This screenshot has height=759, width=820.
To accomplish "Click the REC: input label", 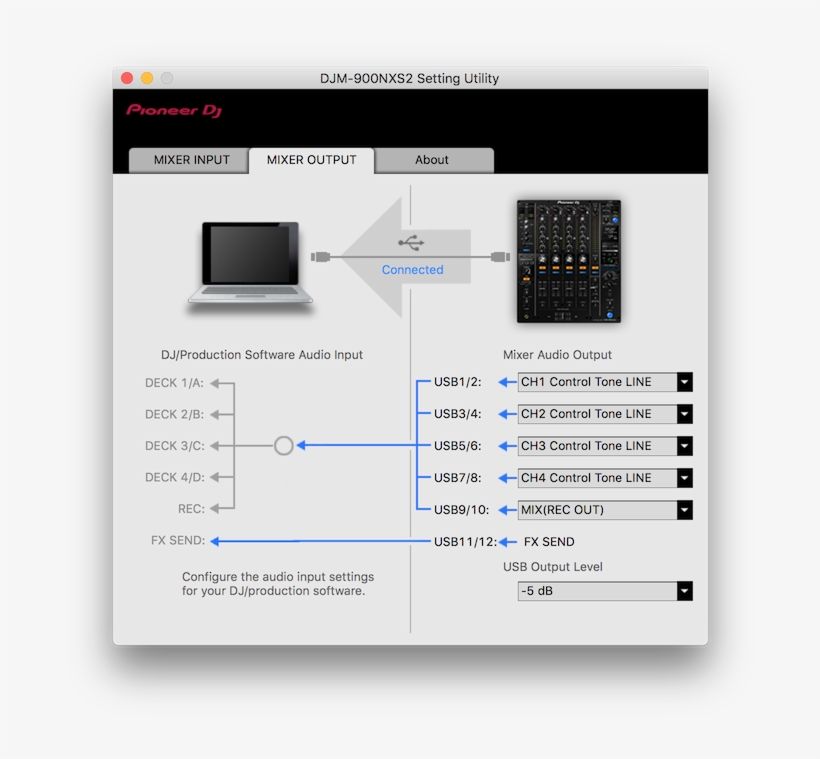I will (x=191, y=509).
